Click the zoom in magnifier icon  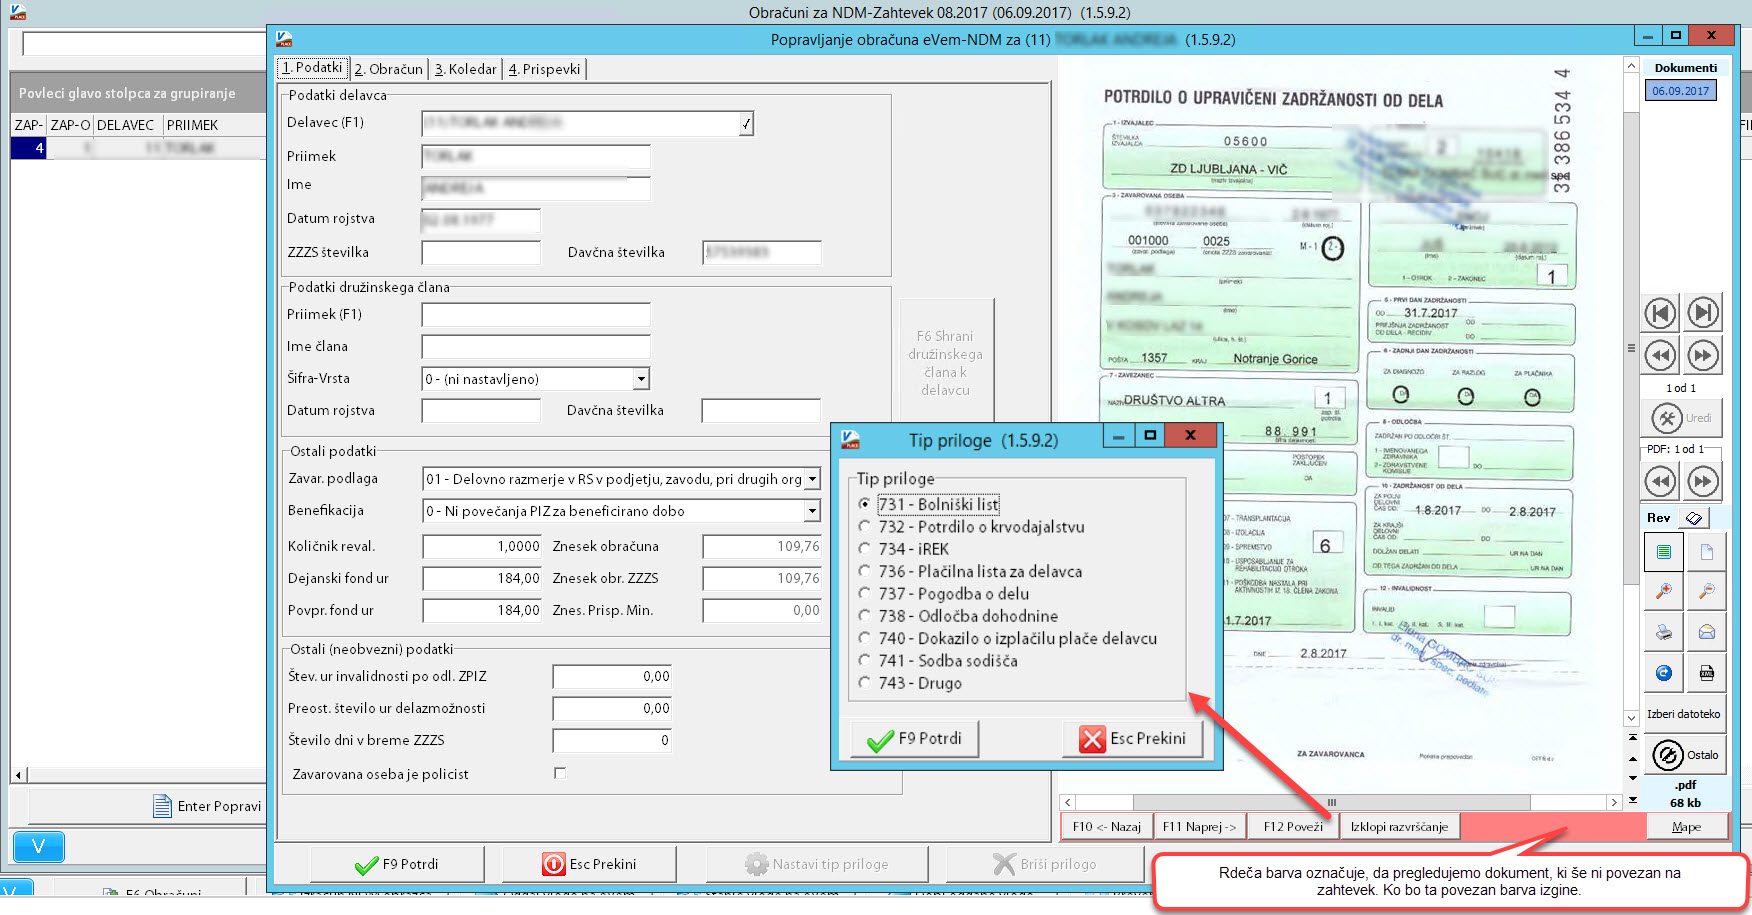coord(1664,592)
